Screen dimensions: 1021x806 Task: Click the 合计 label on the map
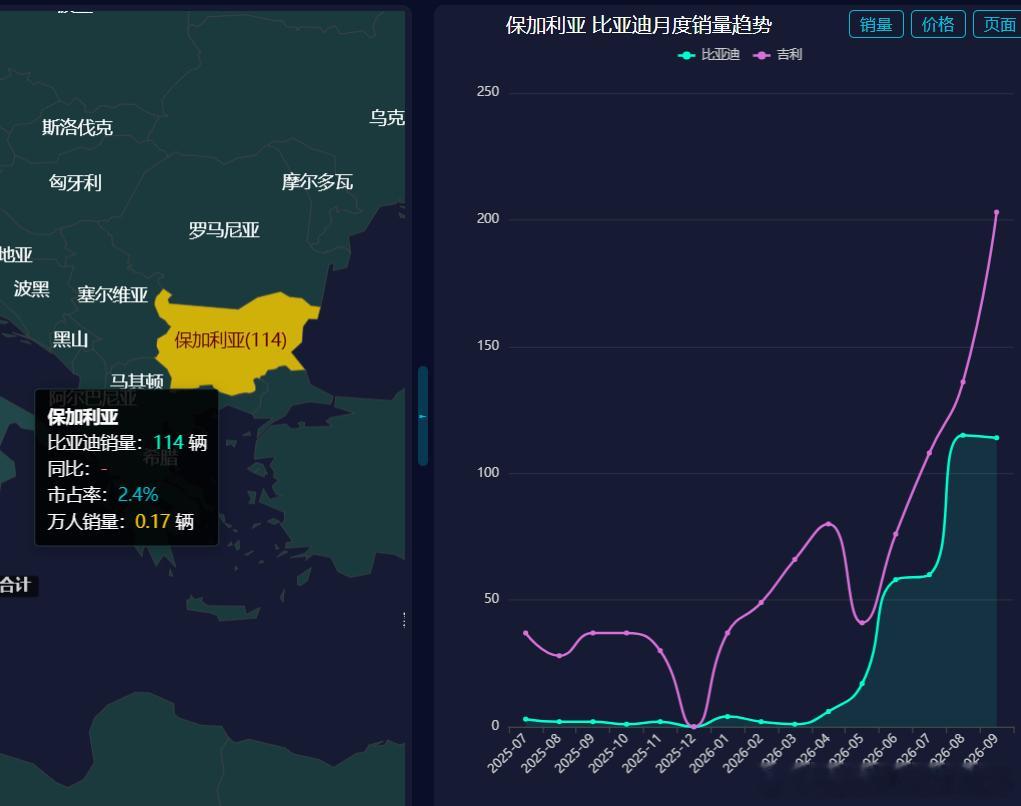click(15, 585)
